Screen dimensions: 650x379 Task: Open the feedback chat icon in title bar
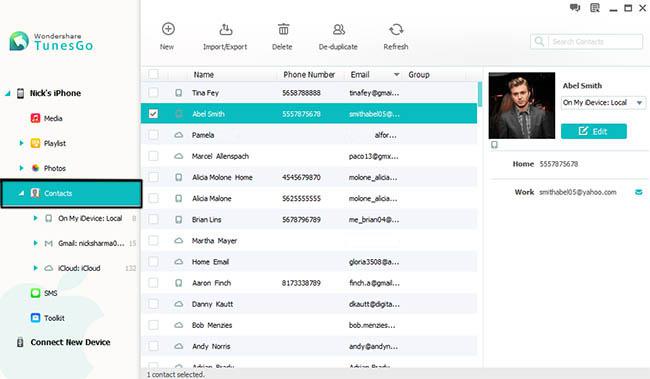coord(575,7)
